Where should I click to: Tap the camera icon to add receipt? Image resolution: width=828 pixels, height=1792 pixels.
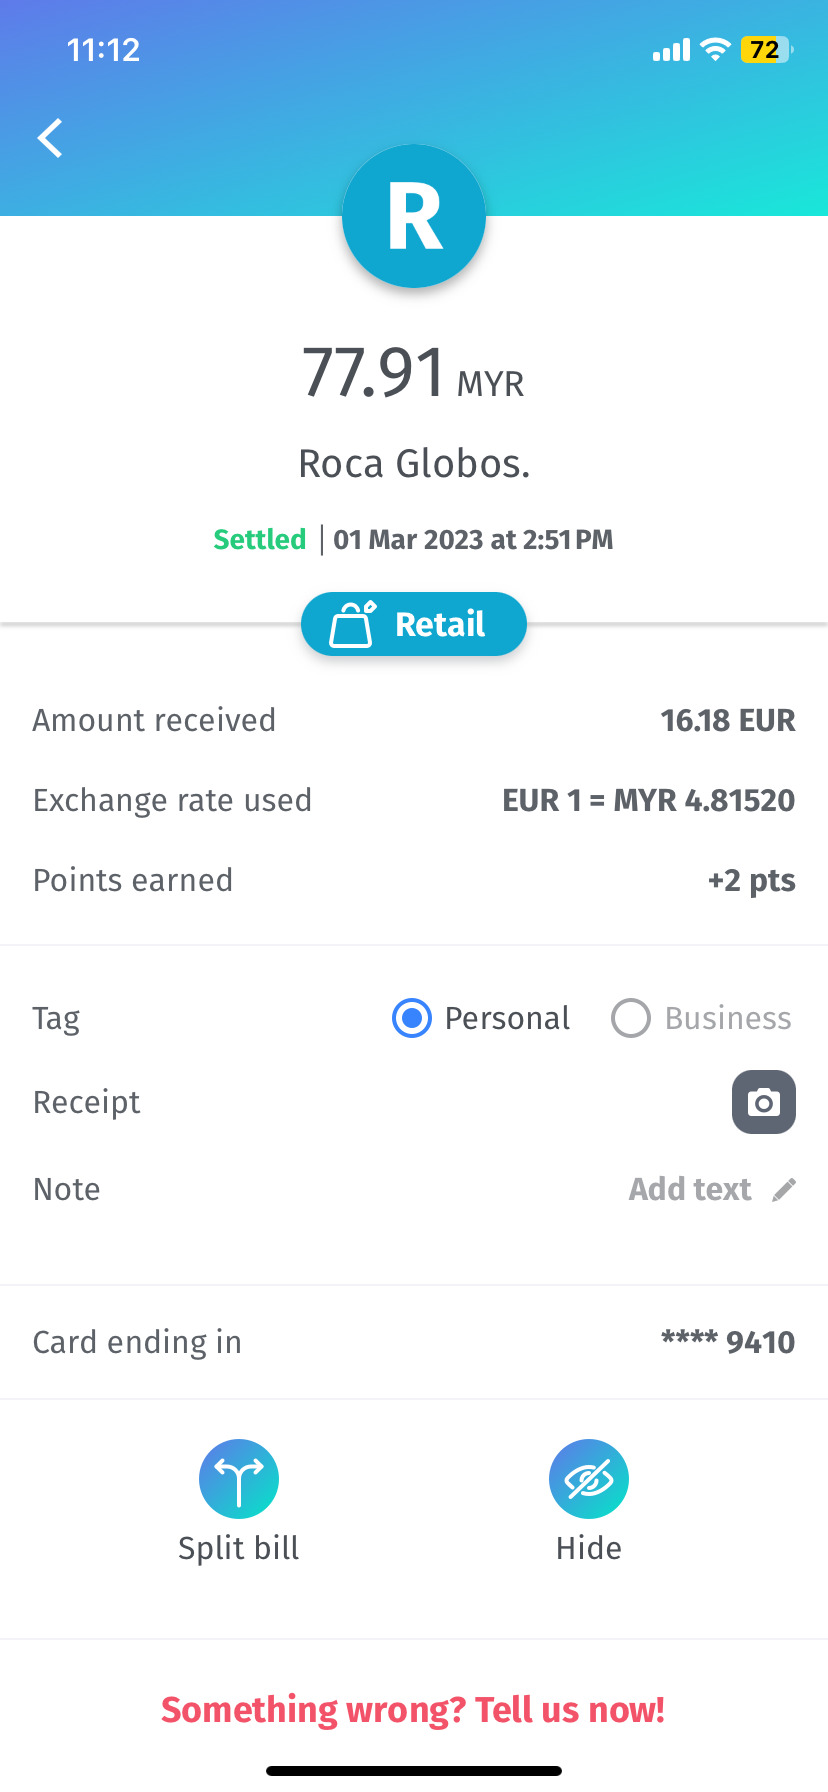763,1102
